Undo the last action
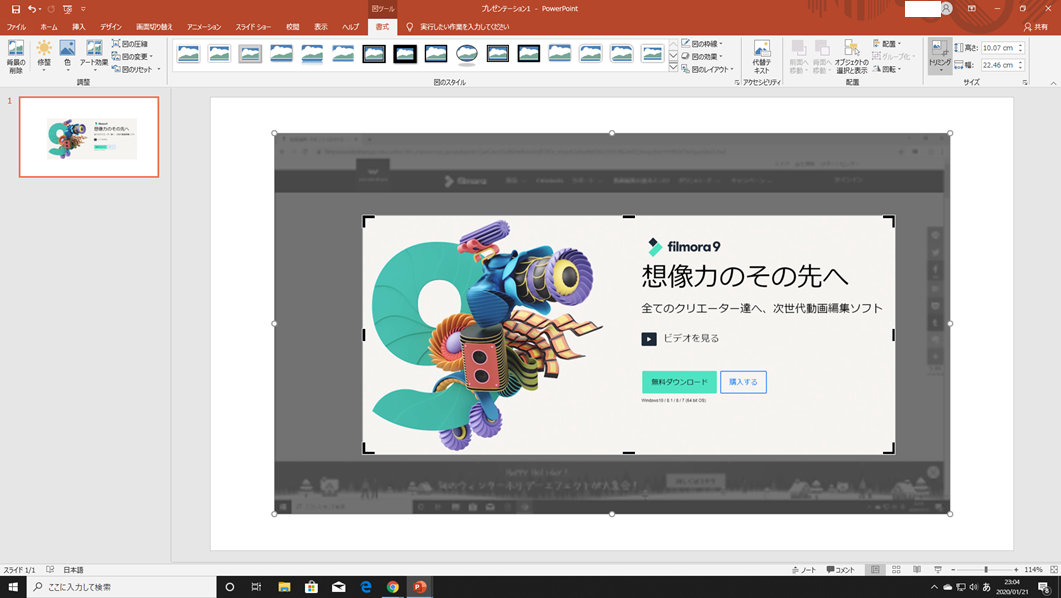This screenshot has height=598, width=1061. click(32, 9)
